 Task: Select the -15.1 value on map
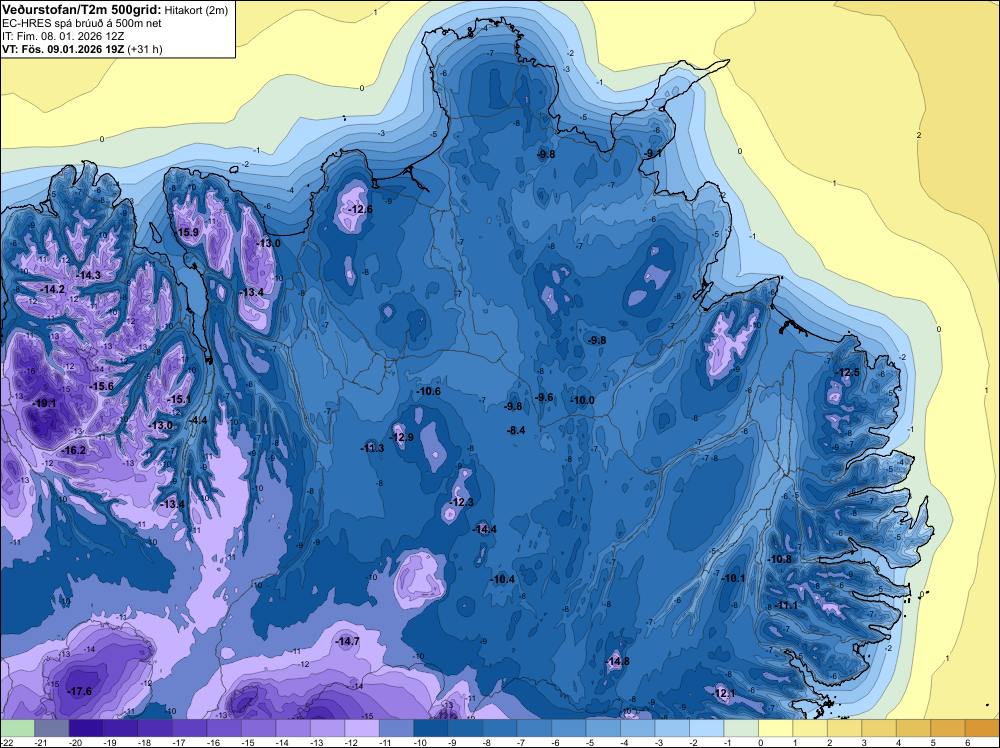tap(179, 399)
